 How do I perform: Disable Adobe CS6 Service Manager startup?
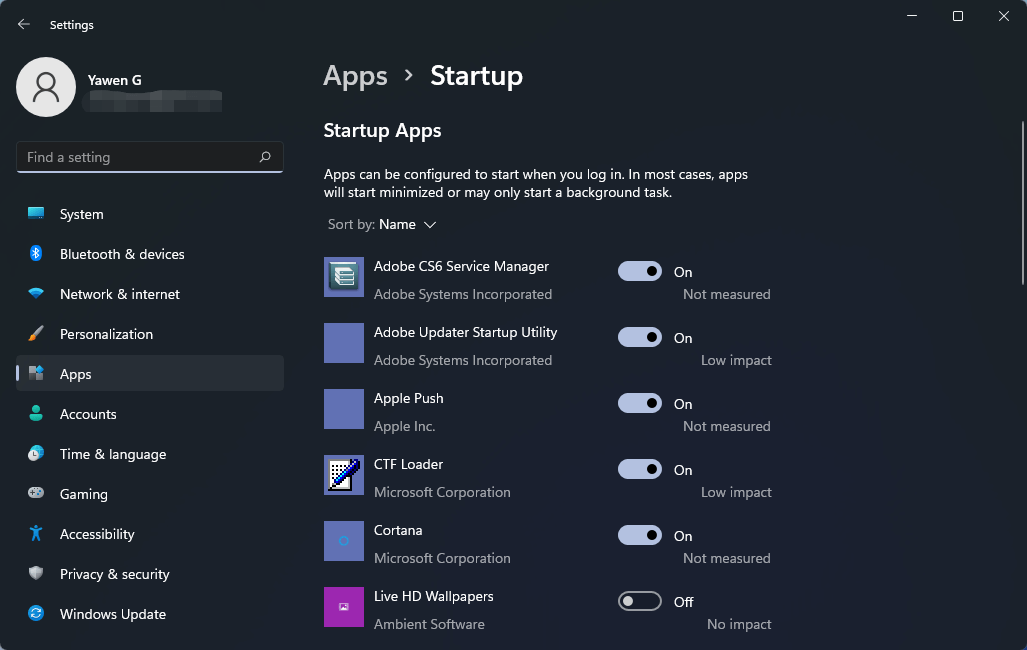(x=640, y=271)
